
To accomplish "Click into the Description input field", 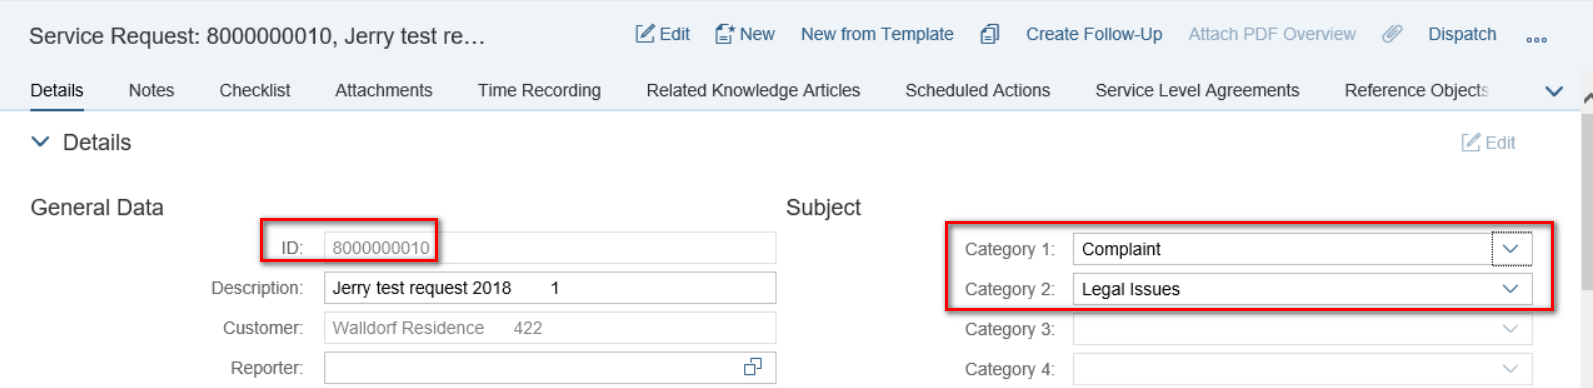I will coord(550,288).
